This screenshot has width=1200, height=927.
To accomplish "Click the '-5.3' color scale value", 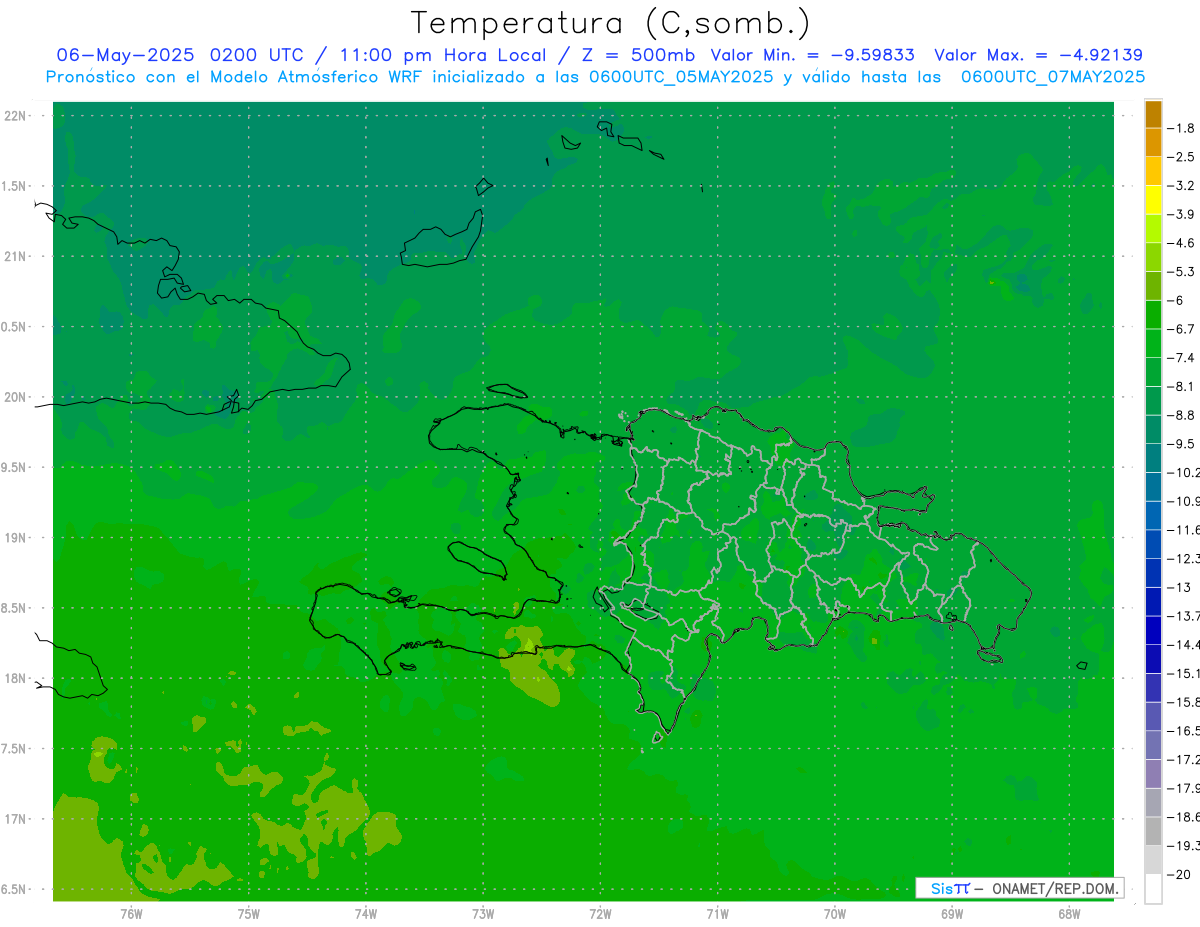I will click(x=1181, y=271).
